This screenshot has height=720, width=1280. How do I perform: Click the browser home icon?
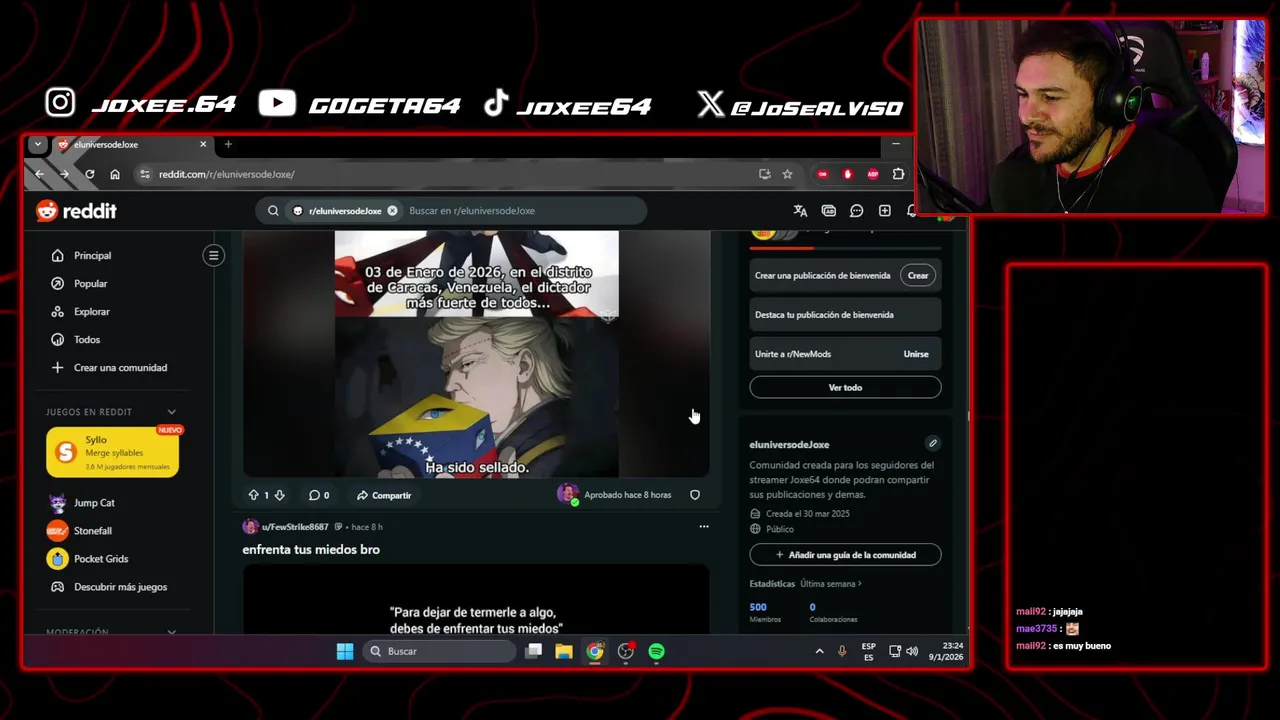coord(115,174)
